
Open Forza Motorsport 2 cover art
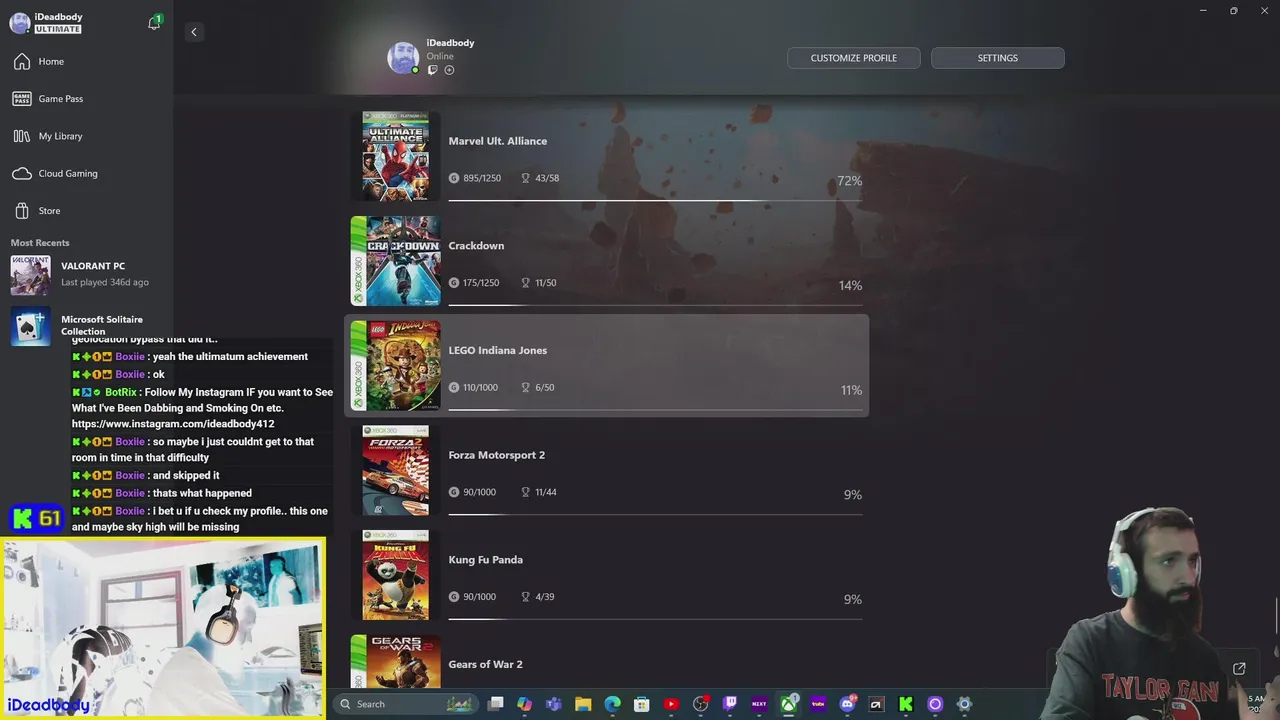click(395, 470)
